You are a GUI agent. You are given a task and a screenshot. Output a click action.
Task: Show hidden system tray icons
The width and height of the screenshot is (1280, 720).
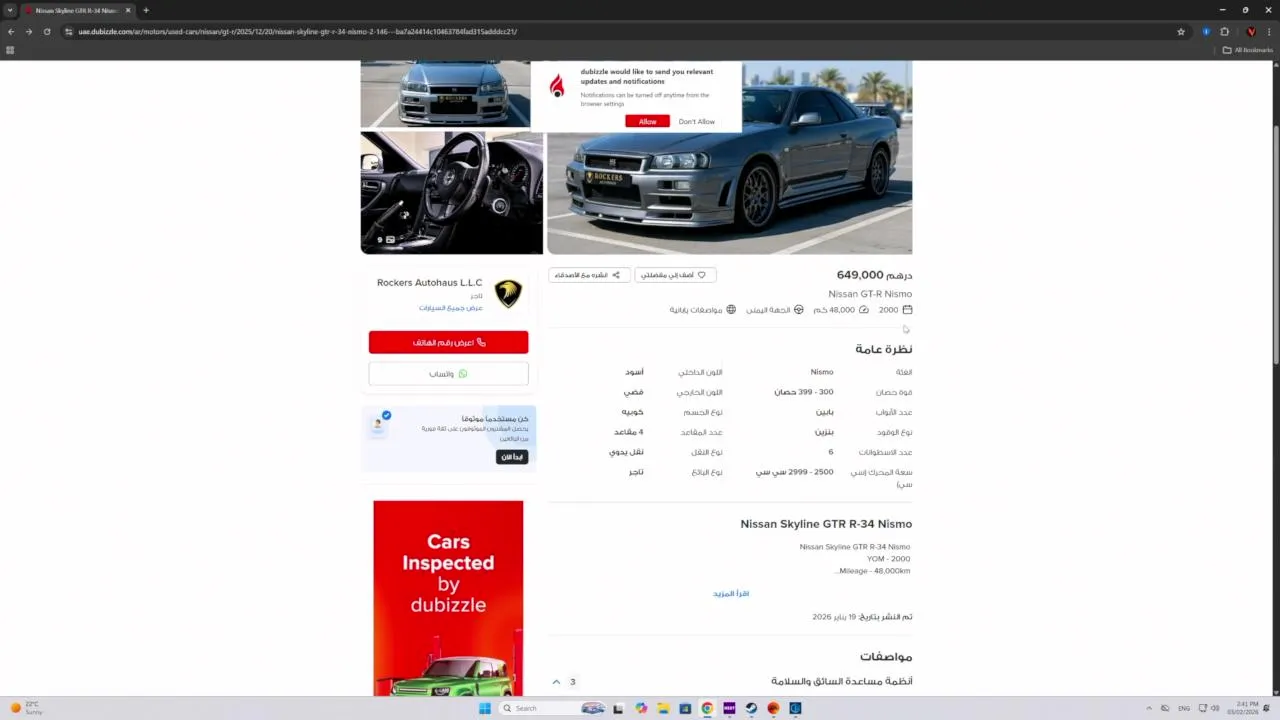tap(1148, 708)
